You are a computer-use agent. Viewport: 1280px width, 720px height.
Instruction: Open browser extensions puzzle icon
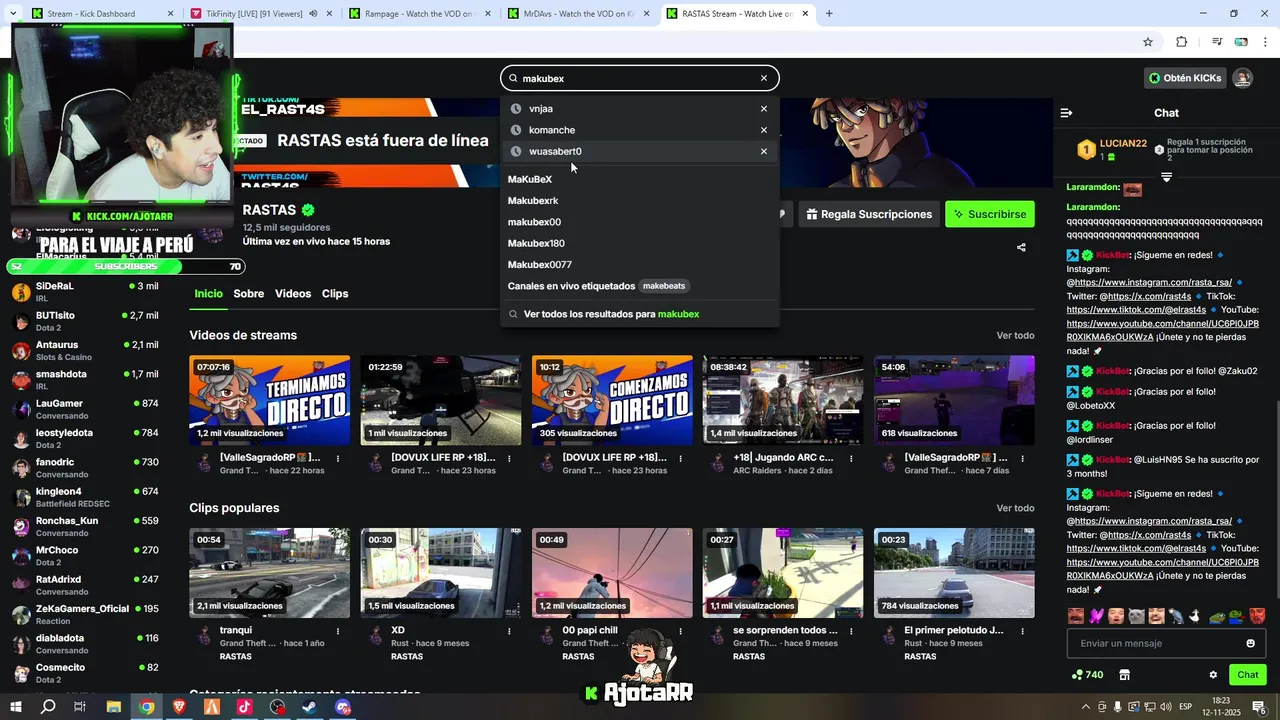1182,42
